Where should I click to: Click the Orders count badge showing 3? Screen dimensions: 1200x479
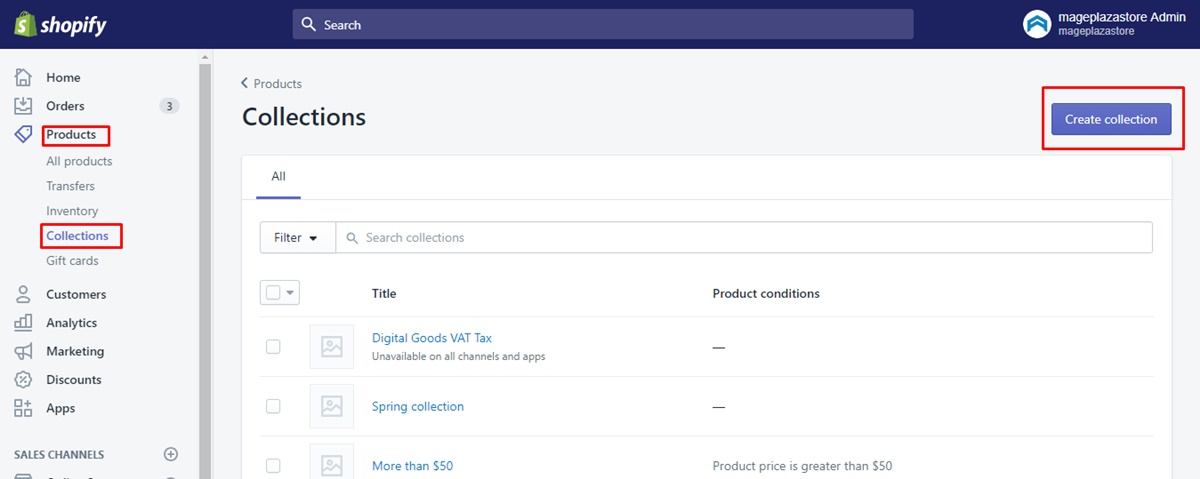pyautogui.click(x=169, y=106)
